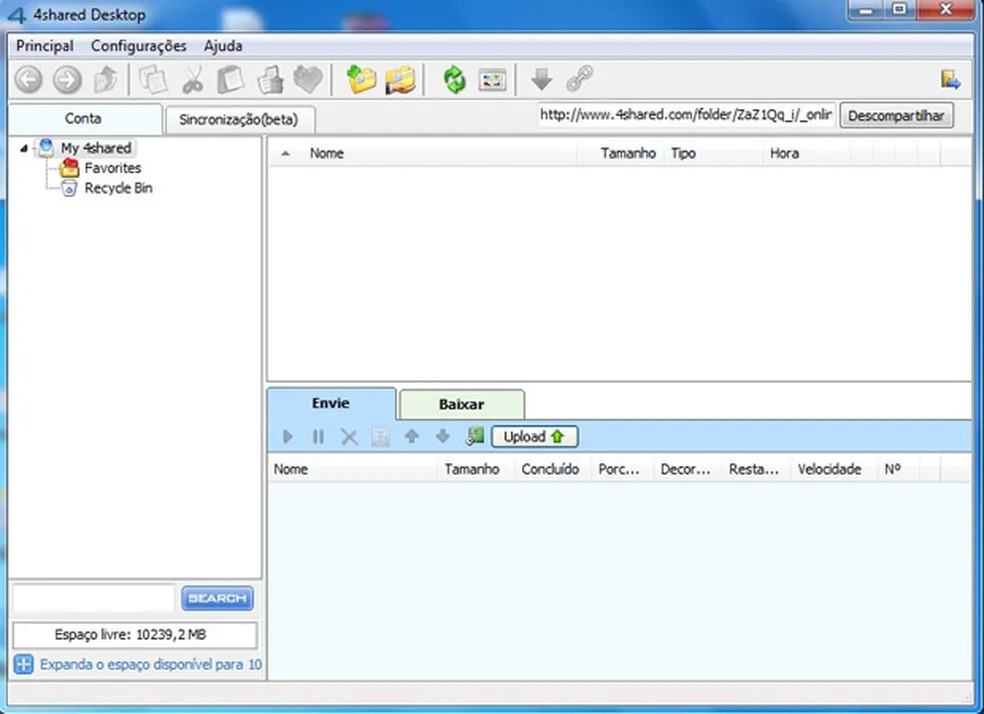
Task: Switch to the Baixar tab
Action: 461,405
